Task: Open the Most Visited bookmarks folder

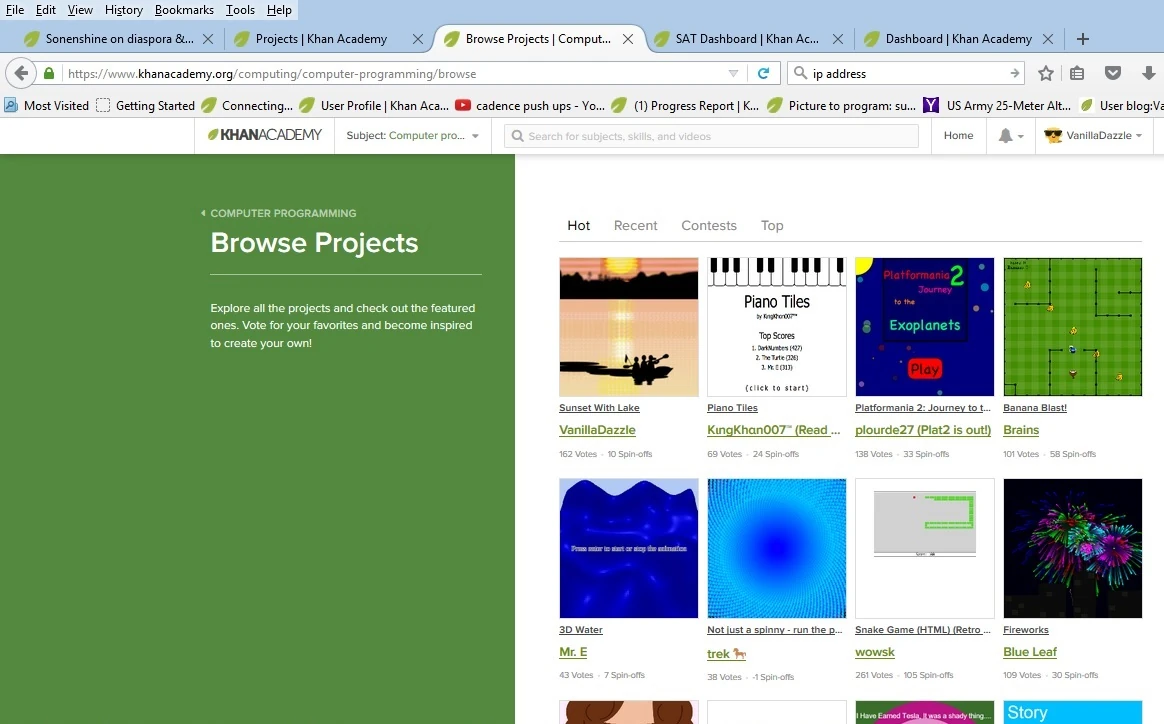Action: click(47, 105)
